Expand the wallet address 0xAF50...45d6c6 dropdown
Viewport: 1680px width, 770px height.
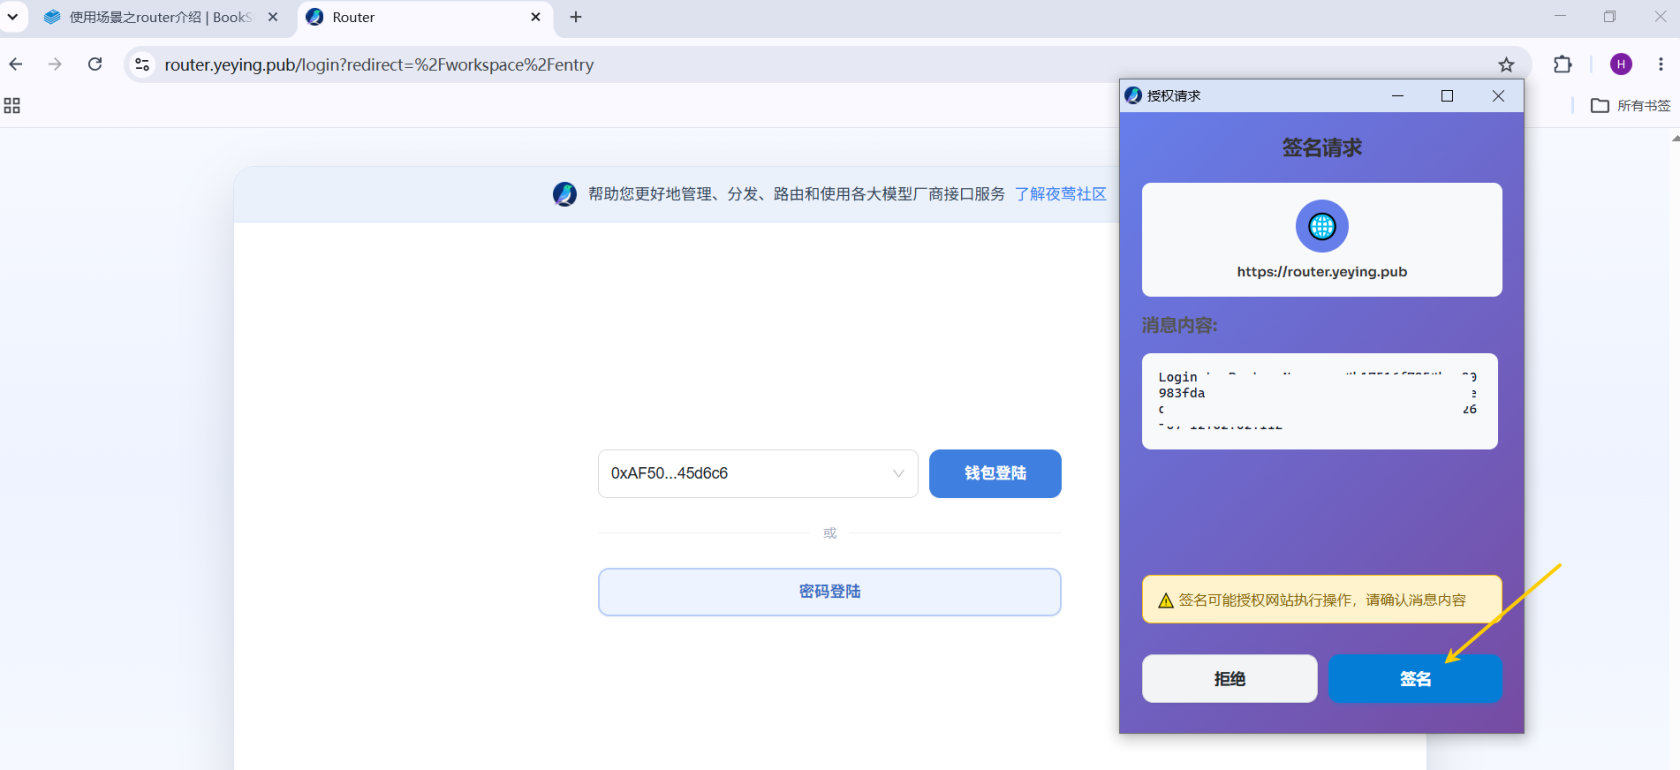point(758,473)
